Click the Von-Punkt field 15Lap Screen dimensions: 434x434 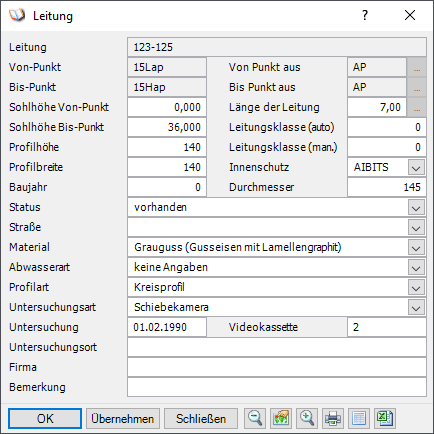tap(167, 67)
